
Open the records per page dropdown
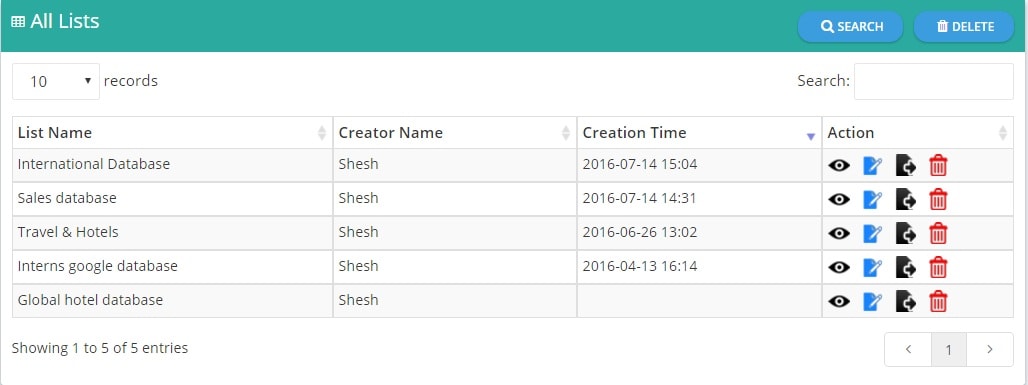[x=56, y=81]
